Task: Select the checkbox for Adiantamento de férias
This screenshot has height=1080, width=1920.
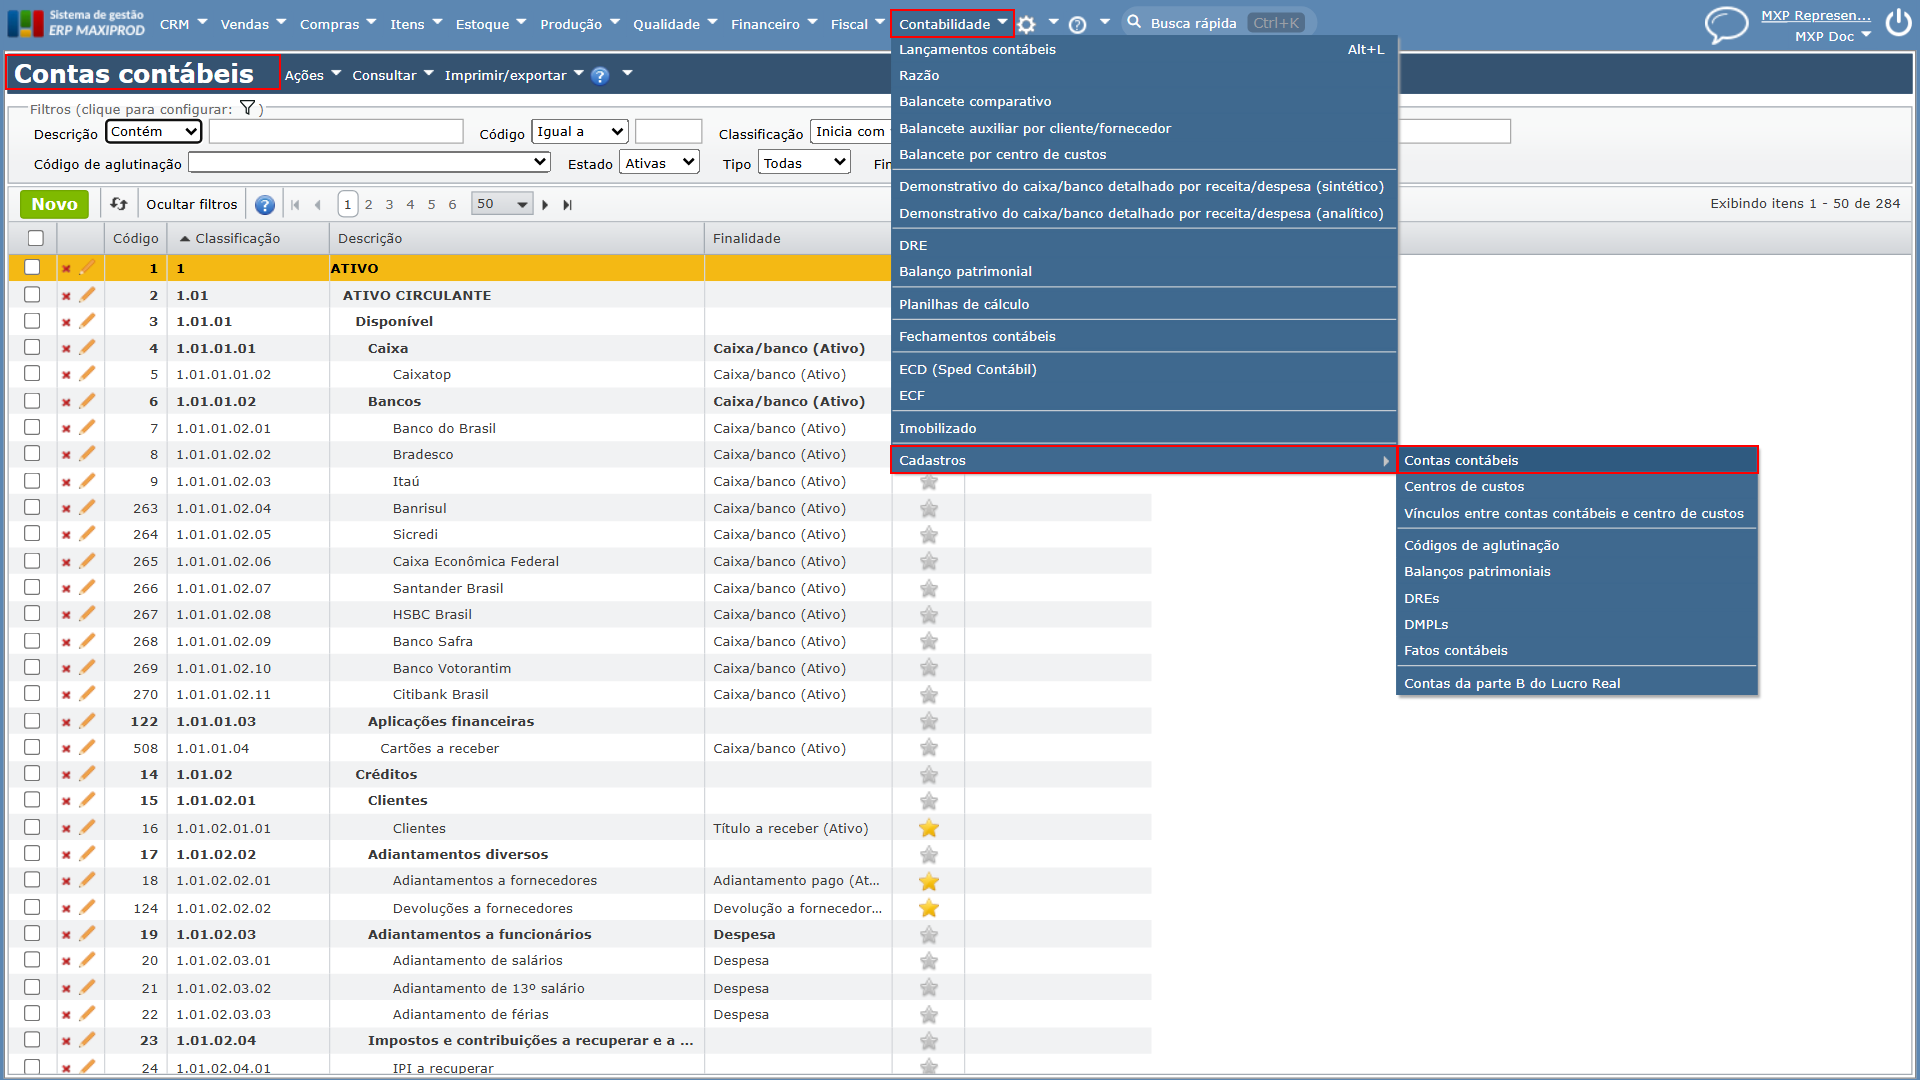Action: coord(32,1013)
